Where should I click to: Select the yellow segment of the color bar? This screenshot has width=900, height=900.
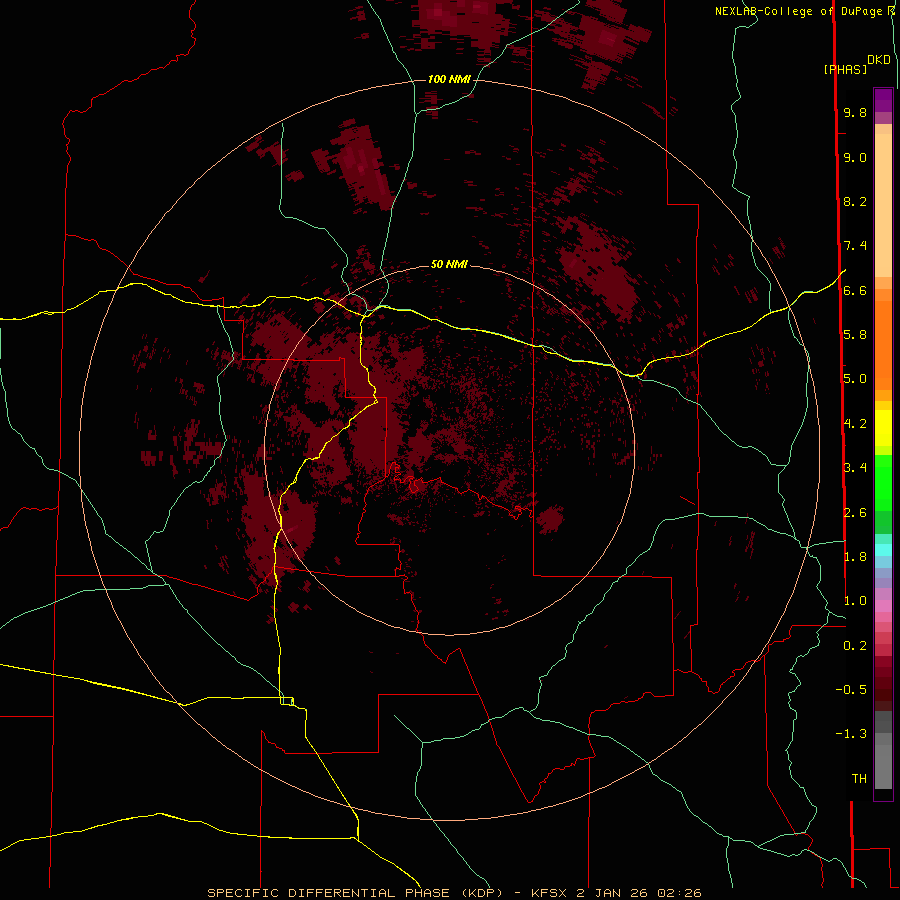[883, 428]
